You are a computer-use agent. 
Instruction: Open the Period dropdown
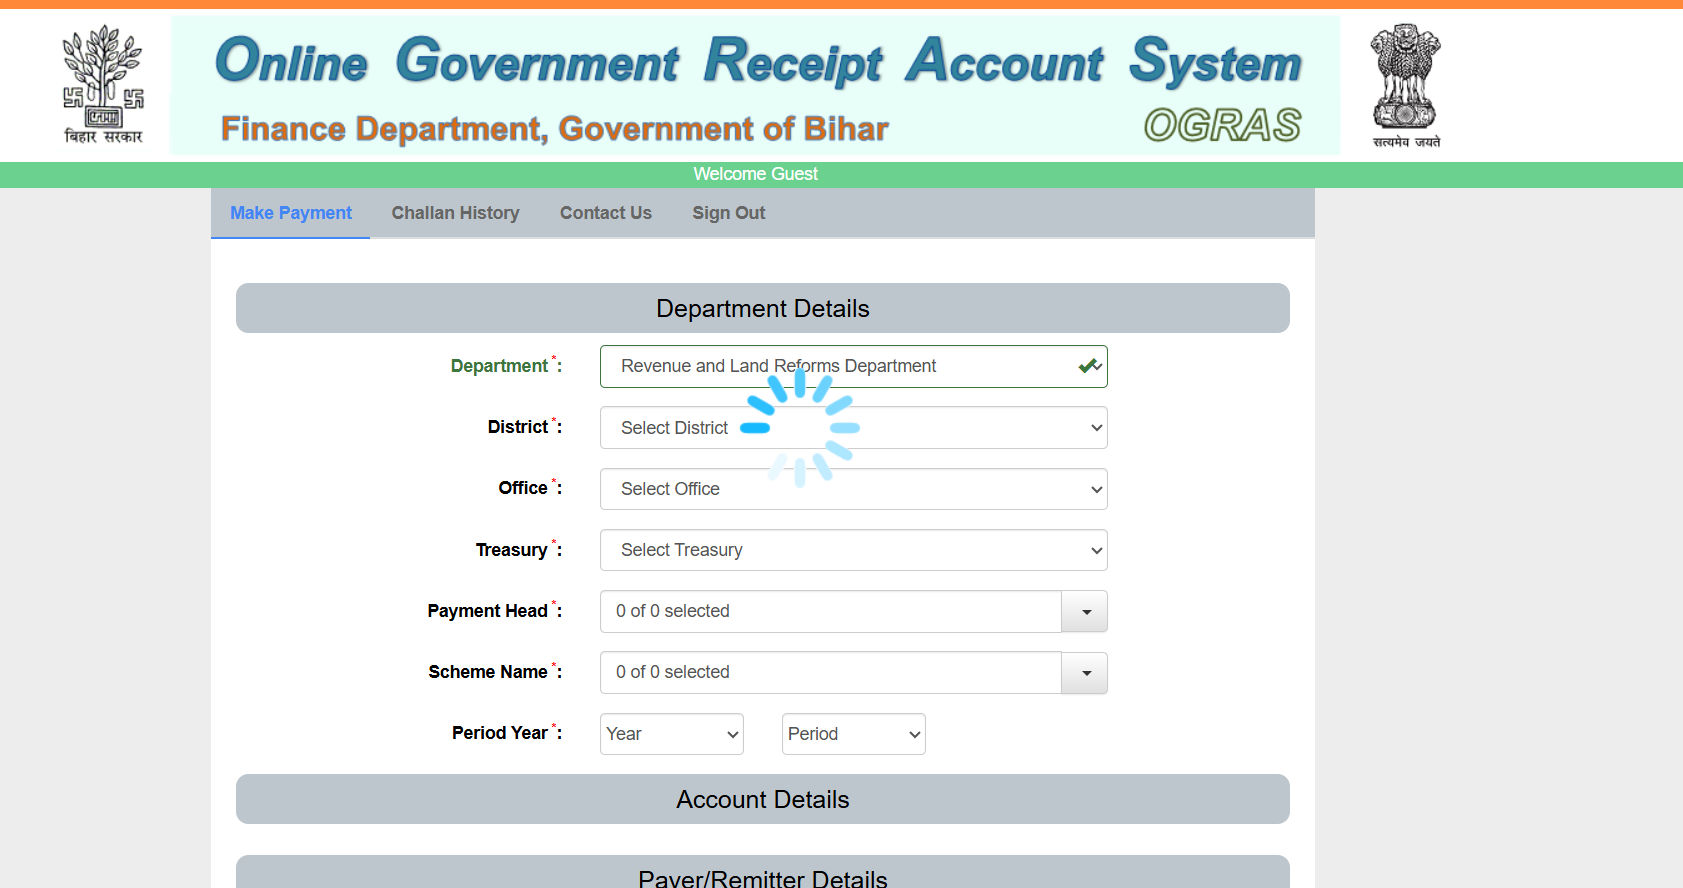854,734
